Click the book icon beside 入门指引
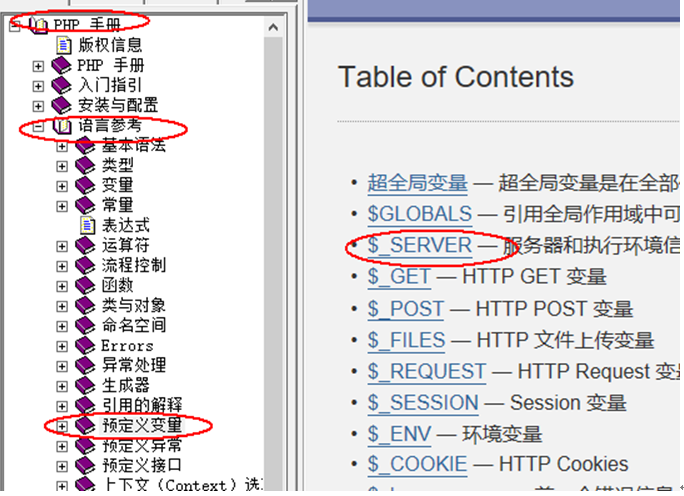 tap(62, 85)
